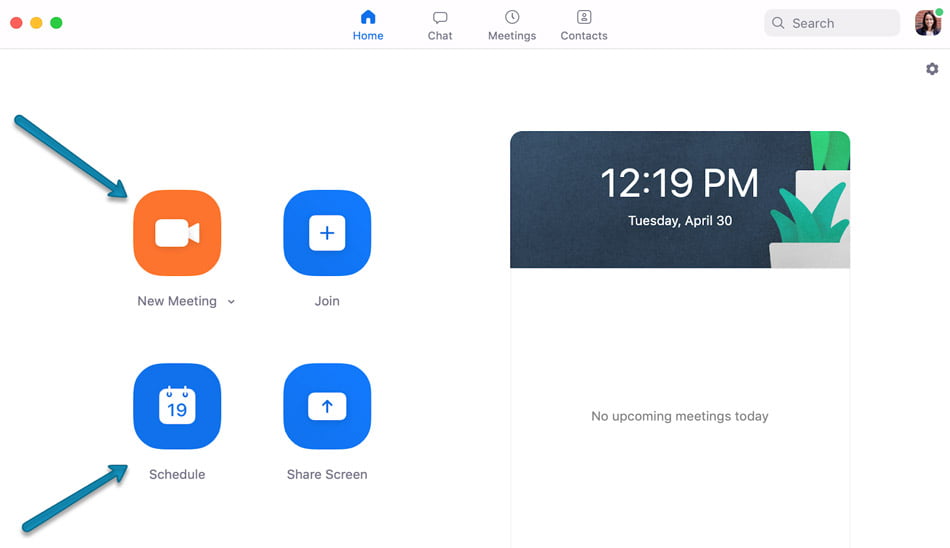Start a New Meeting with the orange camera icon
The height and width of the screenshot is (548, 950).
pyautogui.click(x=177, y=233)
